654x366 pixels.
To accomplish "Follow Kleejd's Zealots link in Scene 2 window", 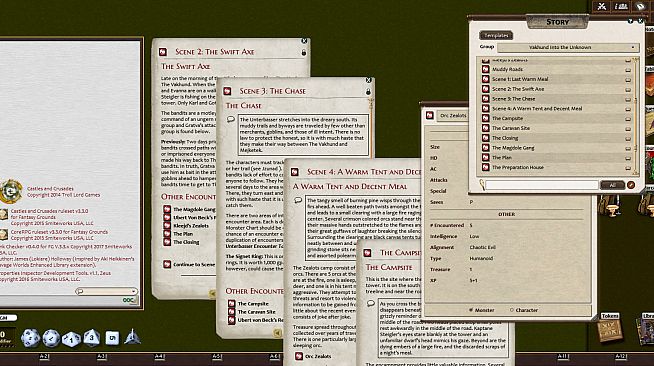I will (x=191, y=226).
